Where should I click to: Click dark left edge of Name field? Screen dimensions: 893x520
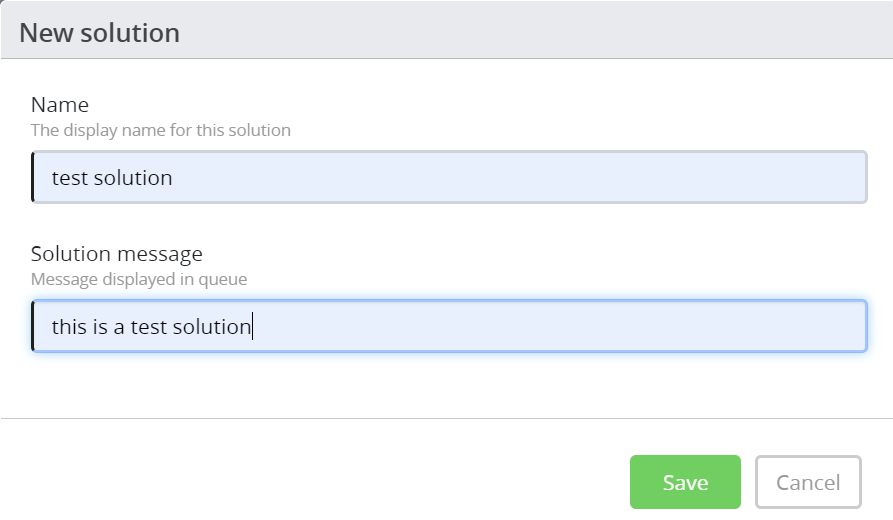click(33, 177)
